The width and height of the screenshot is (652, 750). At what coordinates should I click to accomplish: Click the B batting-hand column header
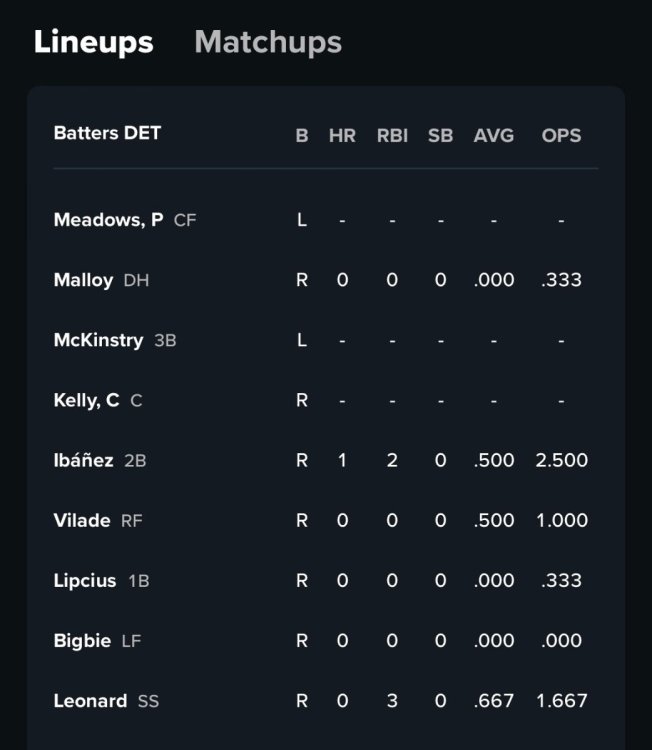(x=302, y=135)
